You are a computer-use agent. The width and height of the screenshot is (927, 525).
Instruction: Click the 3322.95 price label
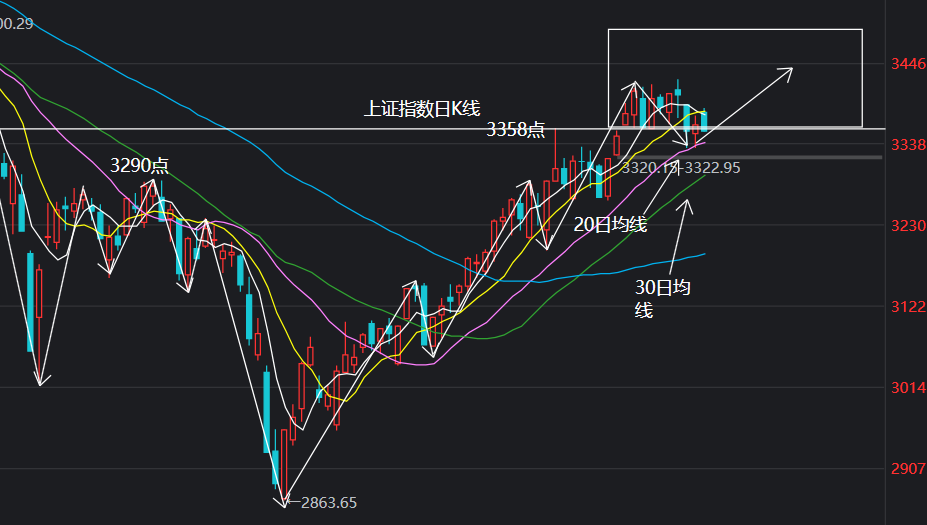[x=712, y=168]
